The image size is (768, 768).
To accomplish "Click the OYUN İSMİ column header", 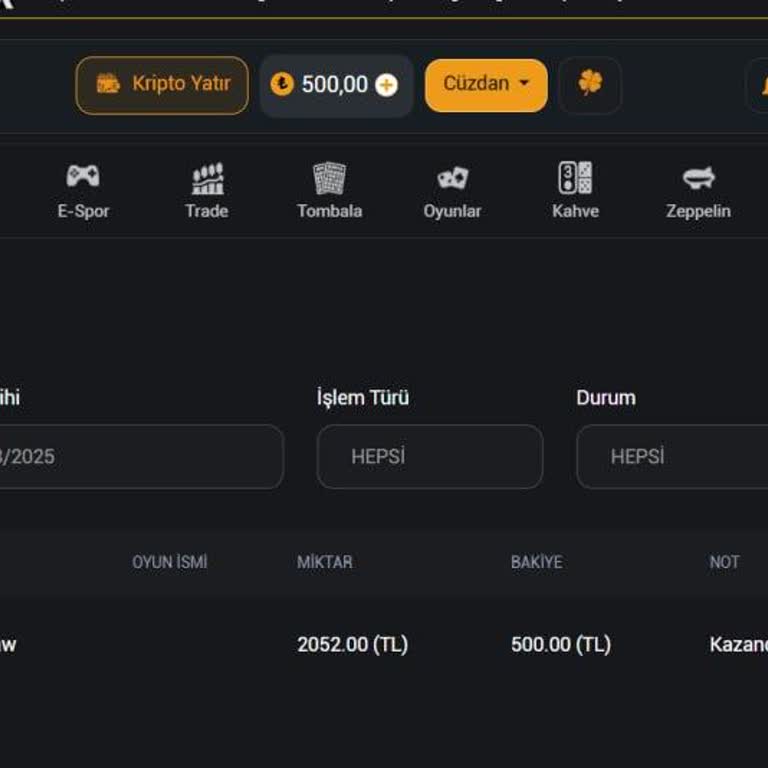I will click(x=170, y=562).
